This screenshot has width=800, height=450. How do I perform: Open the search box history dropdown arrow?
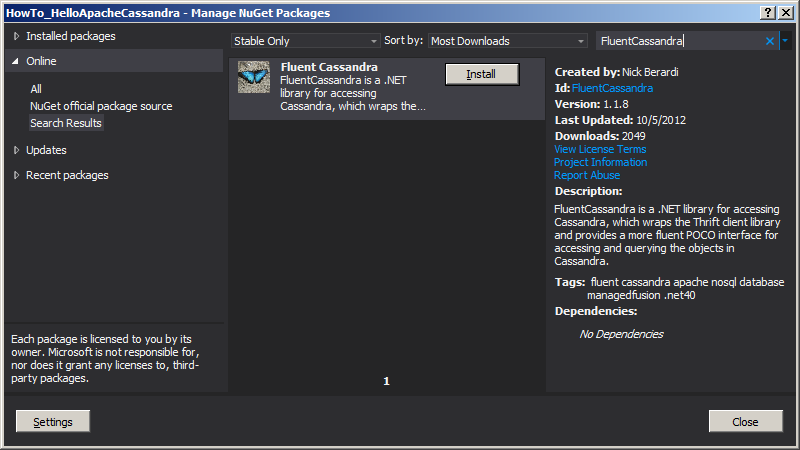(x=785, y=41)
